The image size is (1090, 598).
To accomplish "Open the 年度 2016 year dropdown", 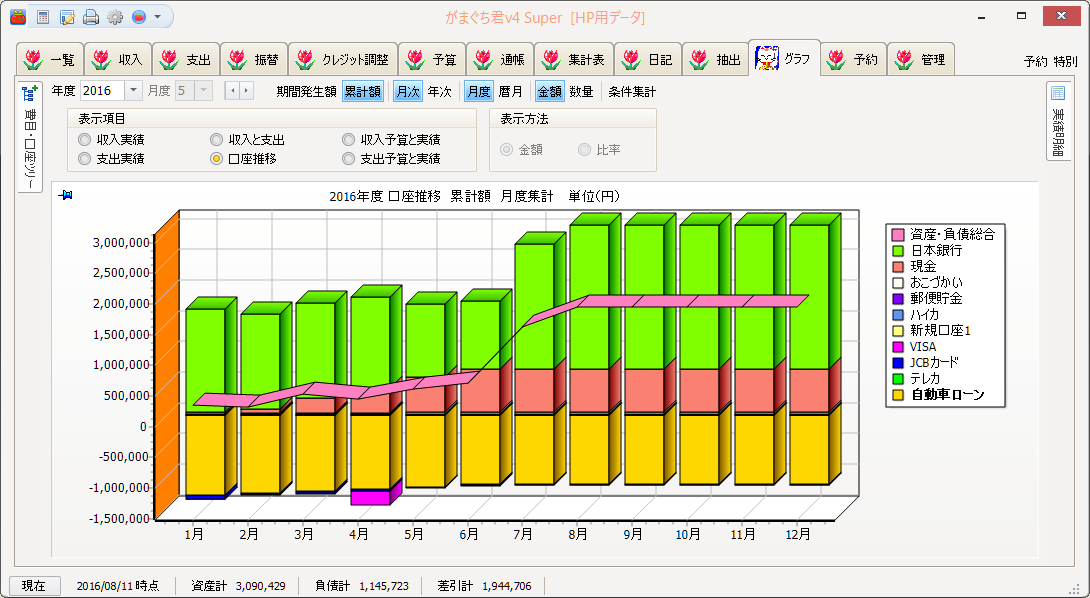I will [134, 91].
